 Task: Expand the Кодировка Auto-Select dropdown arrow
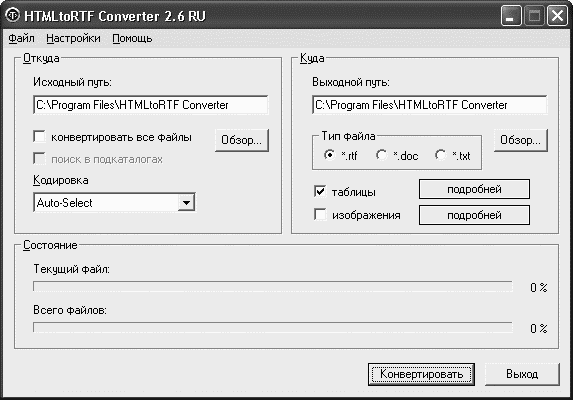[186, 203]
